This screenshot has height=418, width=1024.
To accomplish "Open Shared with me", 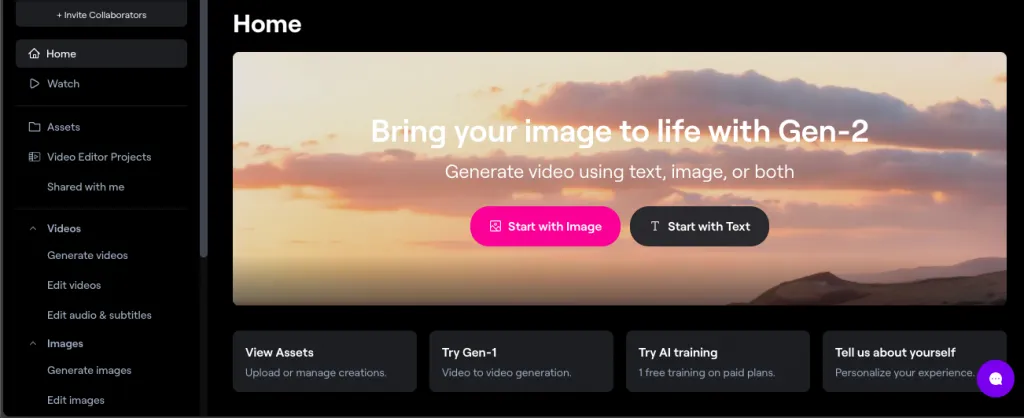I will (x=85, y=187).
